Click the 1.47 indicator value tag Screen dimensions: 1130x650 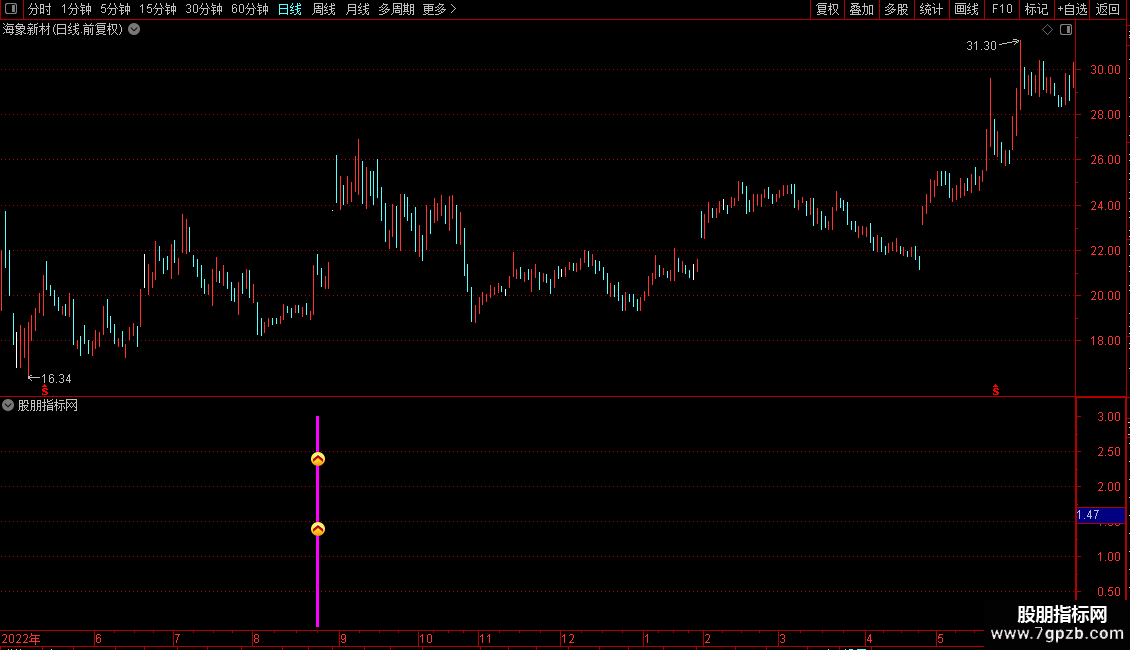coord(1100,515)
